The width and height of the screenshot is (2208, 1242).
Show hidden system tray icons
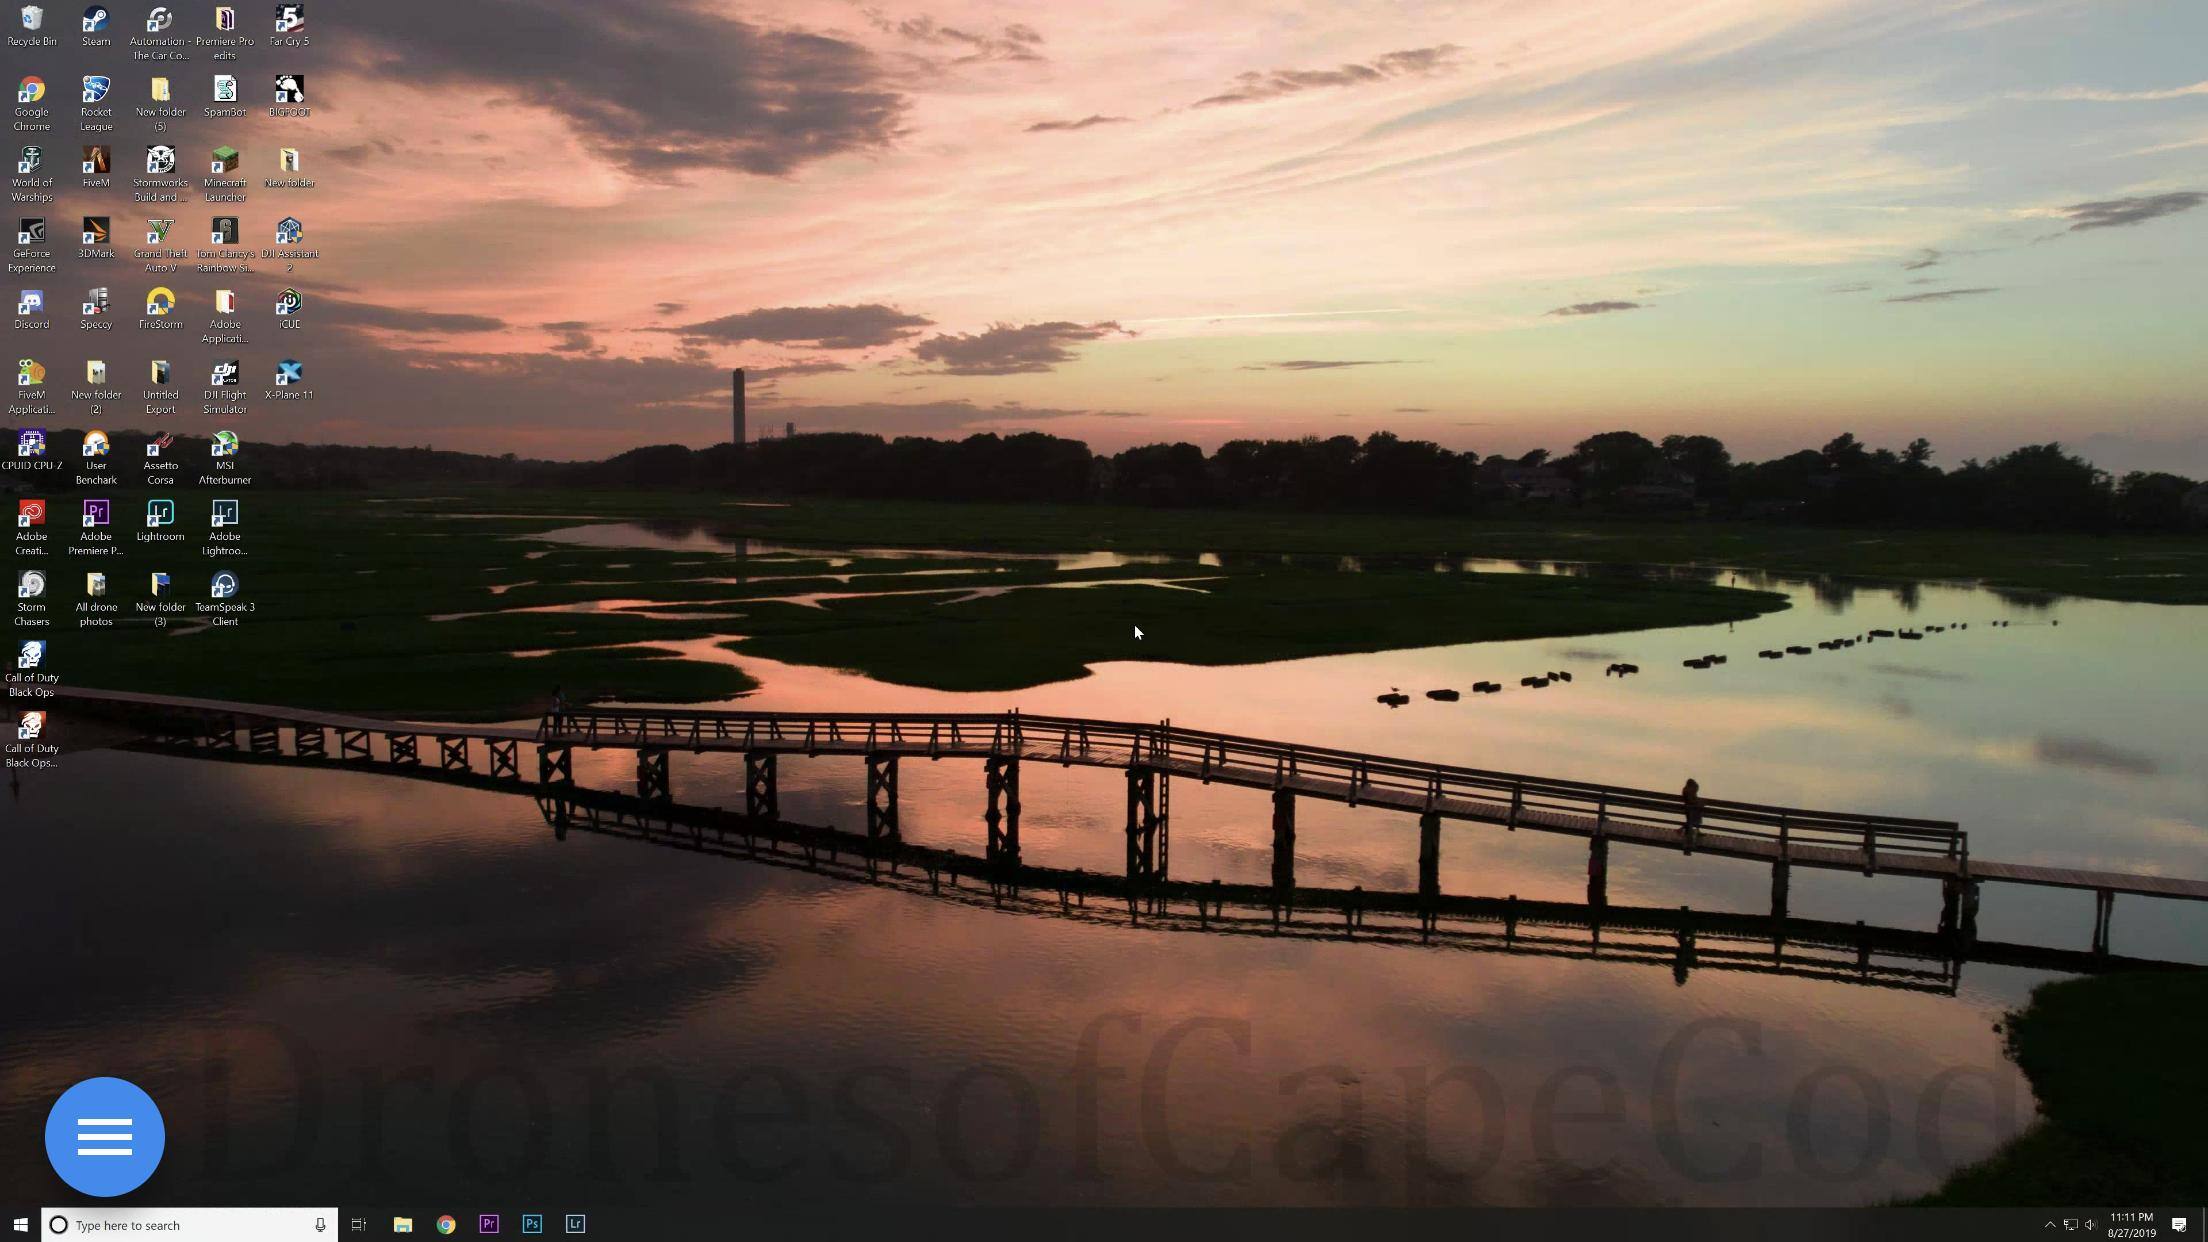pos(2049,1225)
